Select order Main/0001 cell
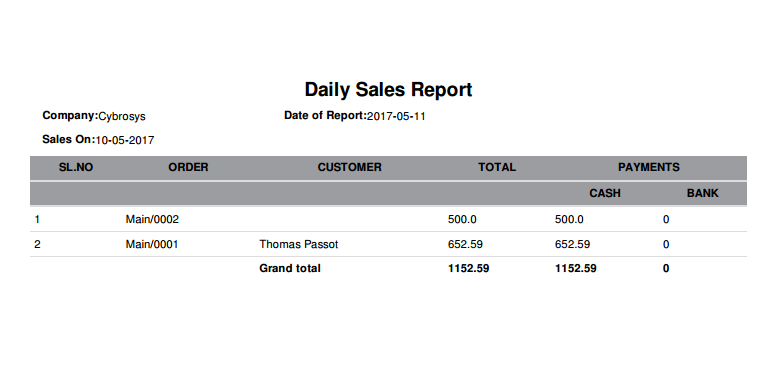 tap(152, 244)
